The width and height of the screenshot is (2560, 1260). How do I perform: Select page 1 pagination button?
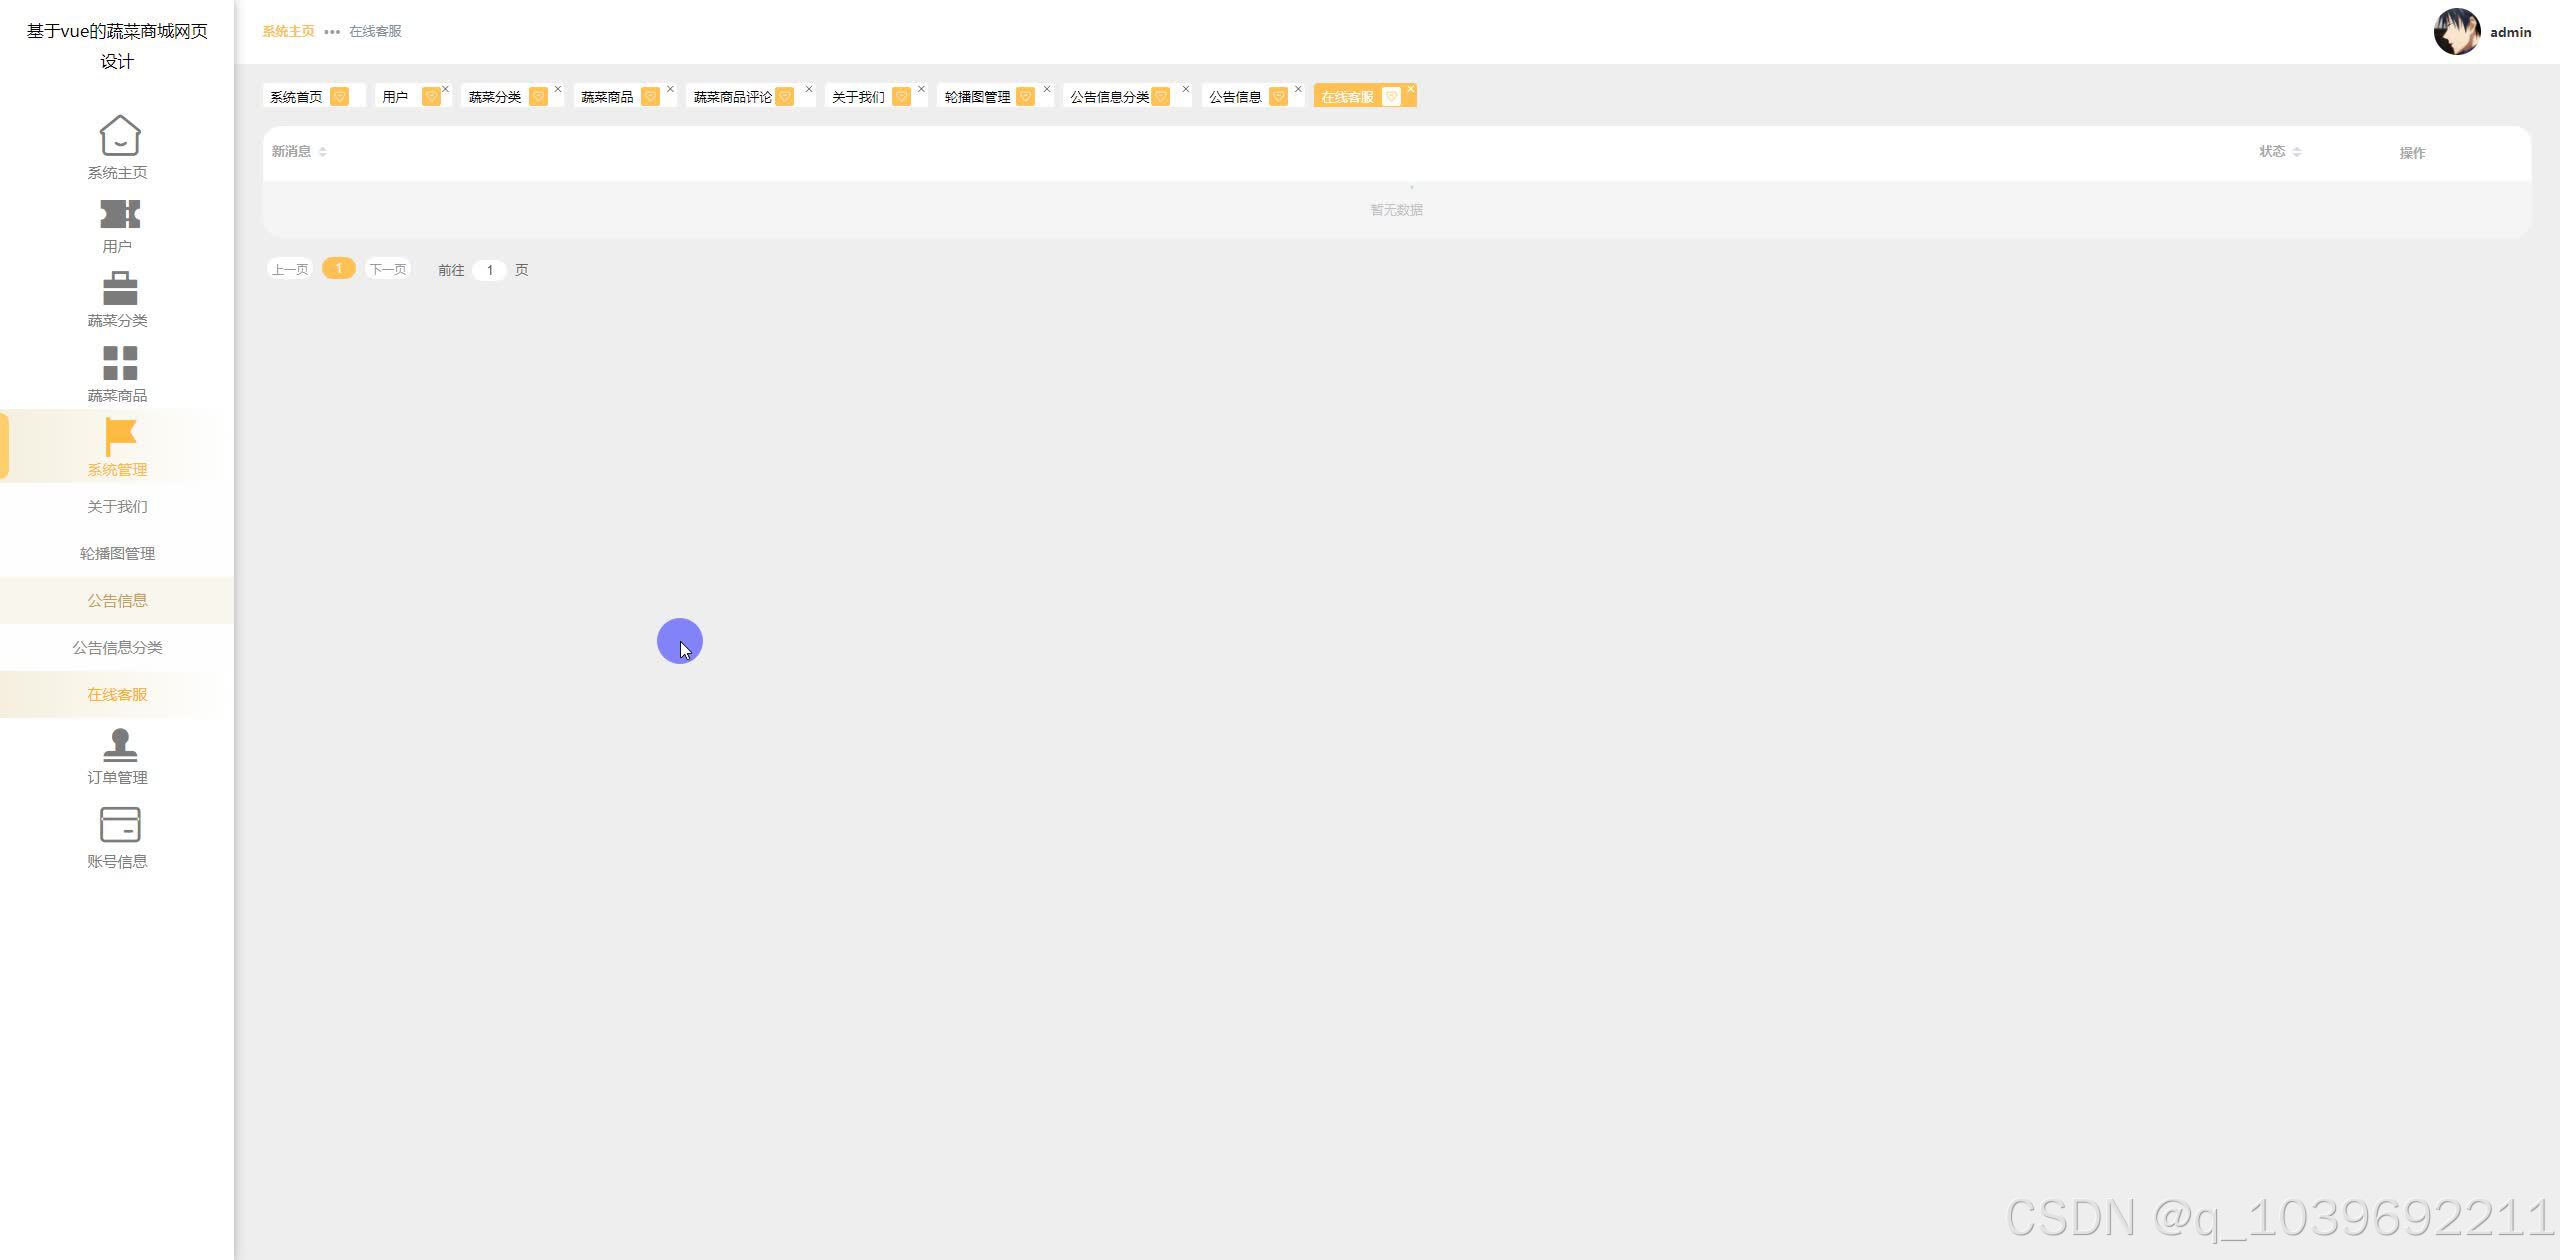338,268
